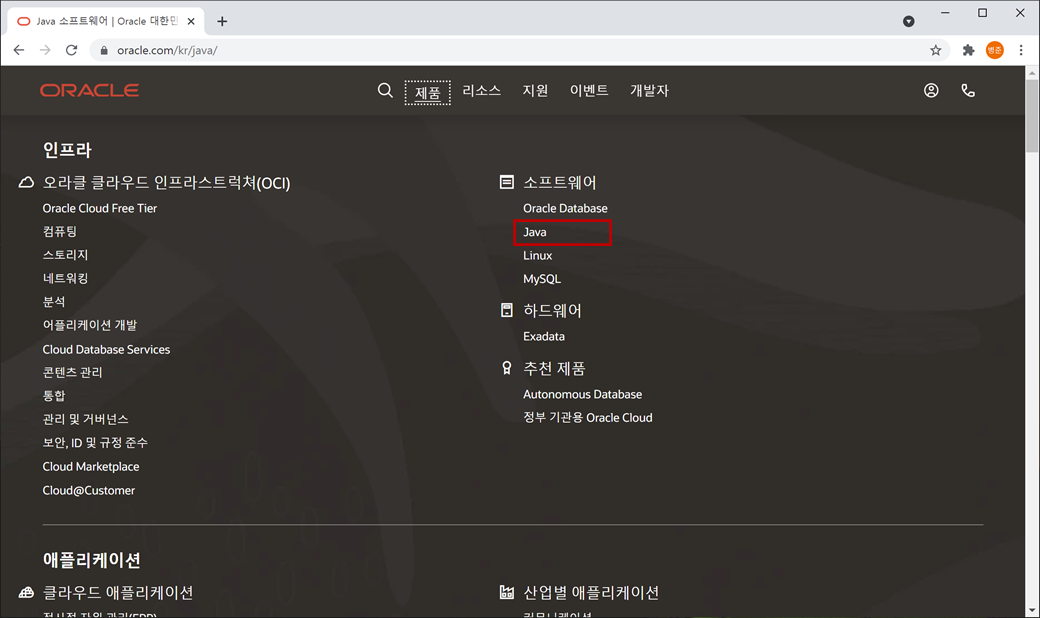
Task: Click the 콘텐츠 관리 link
Action: (72, 372)
